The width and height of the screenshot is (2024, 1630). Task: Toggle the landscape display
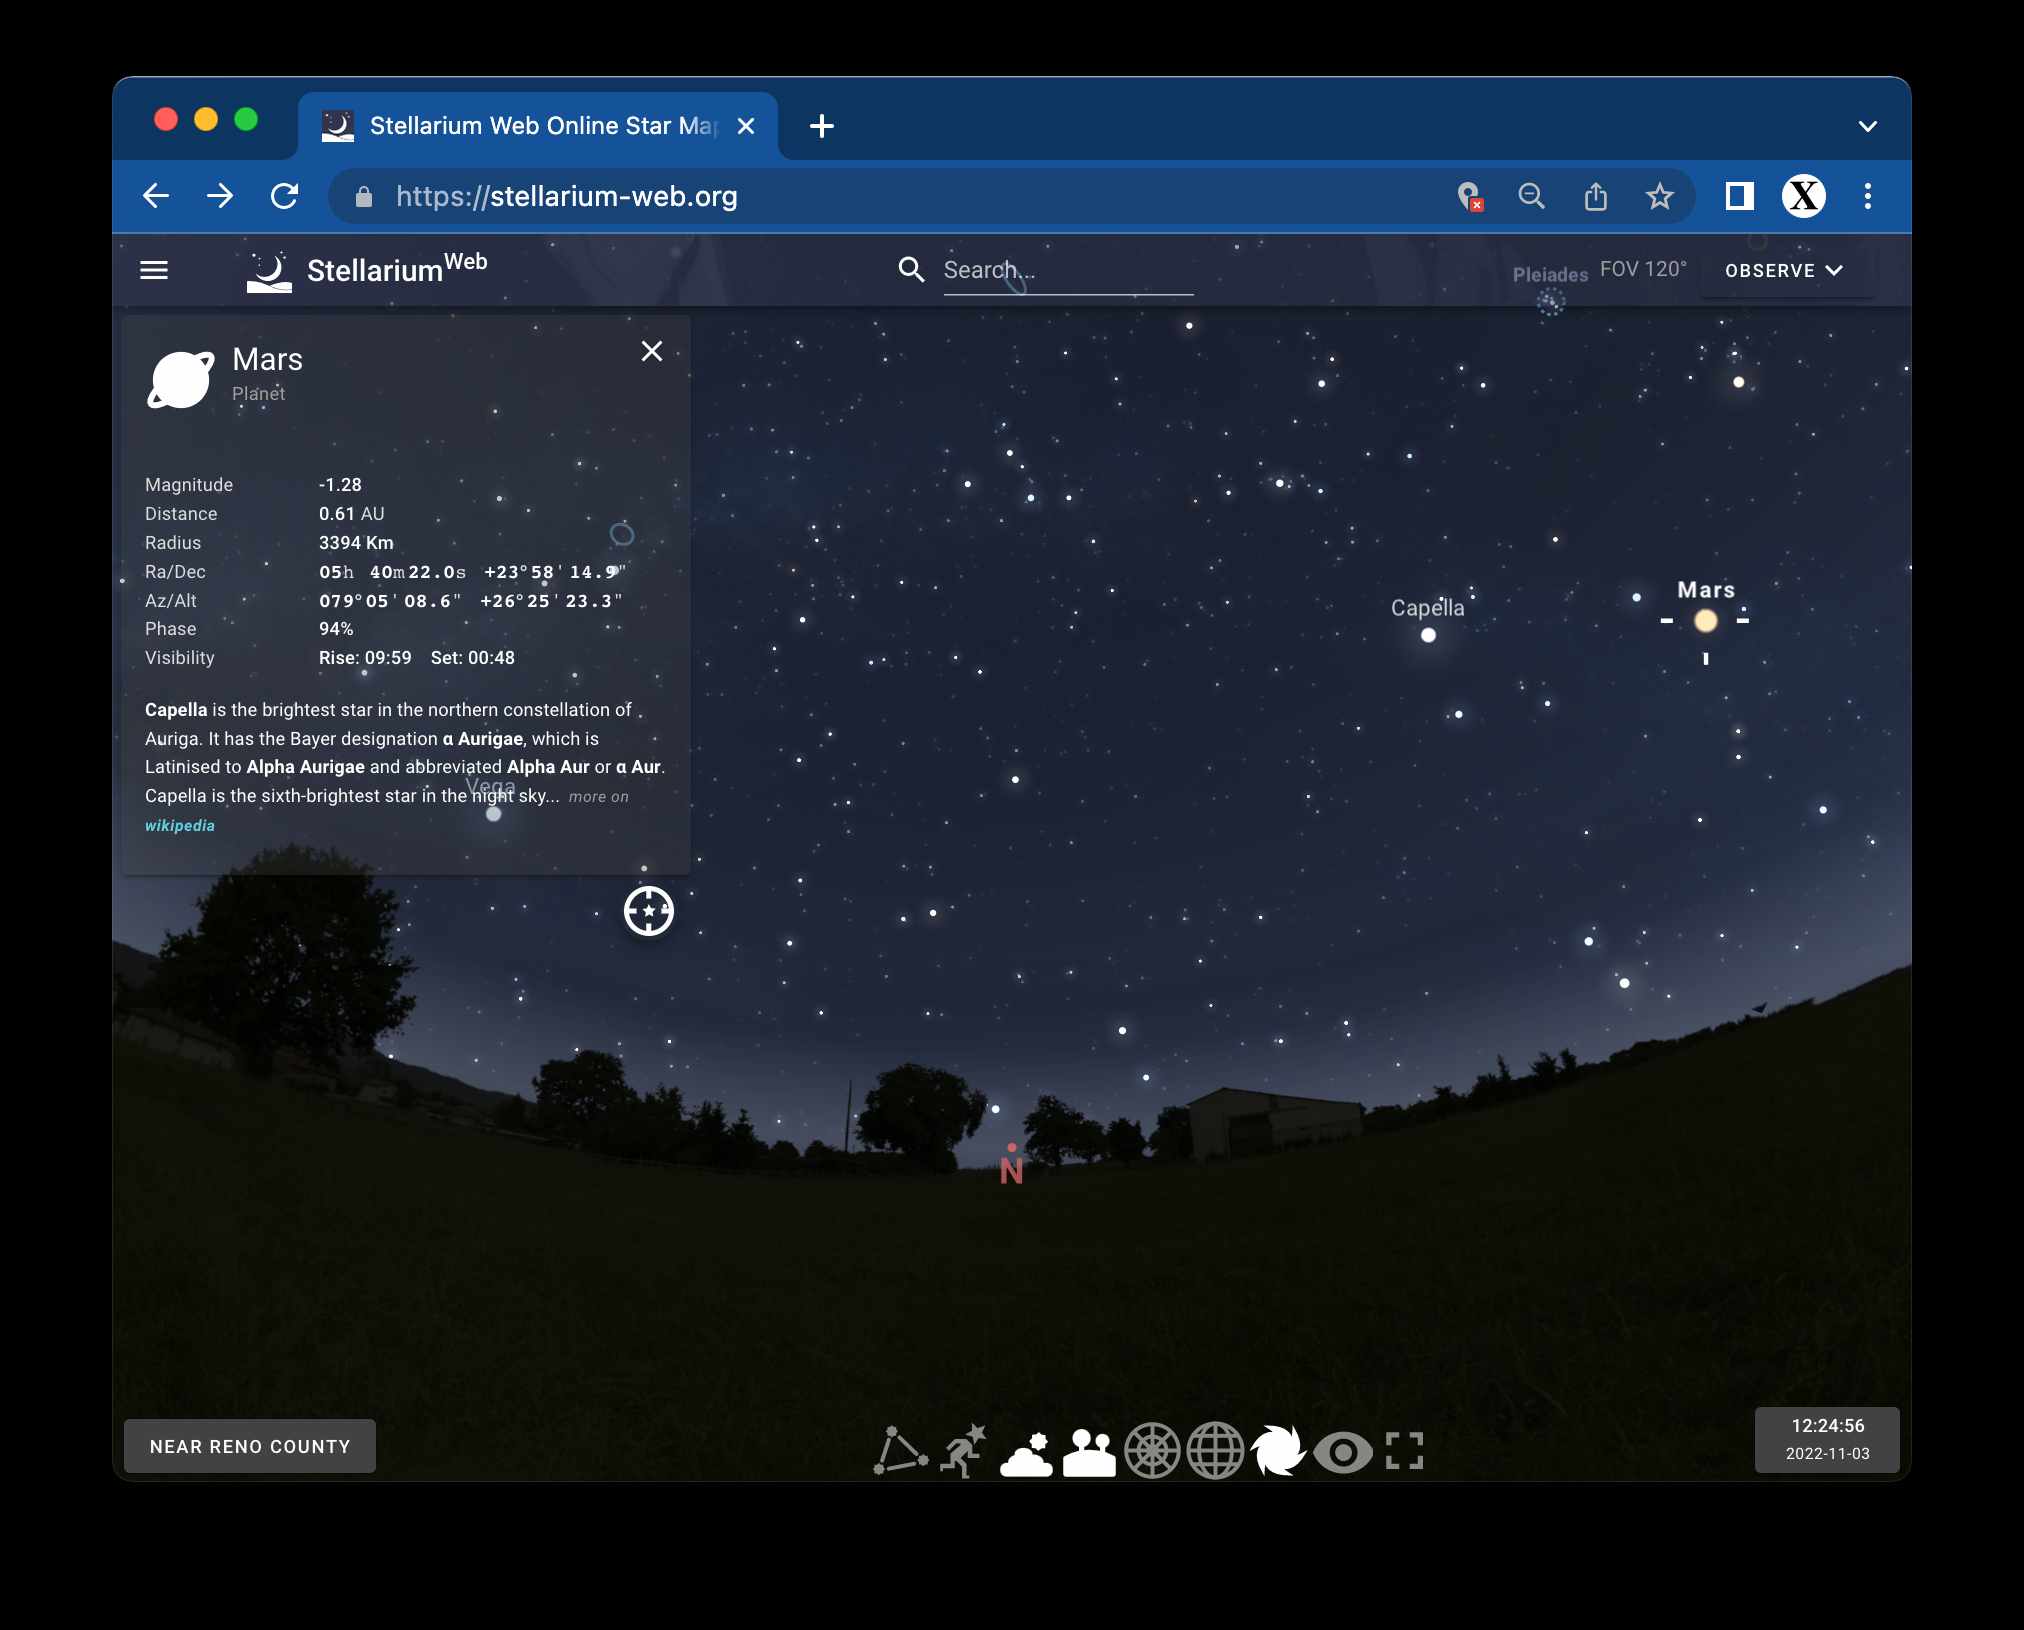click(x=1089, y=1451)
